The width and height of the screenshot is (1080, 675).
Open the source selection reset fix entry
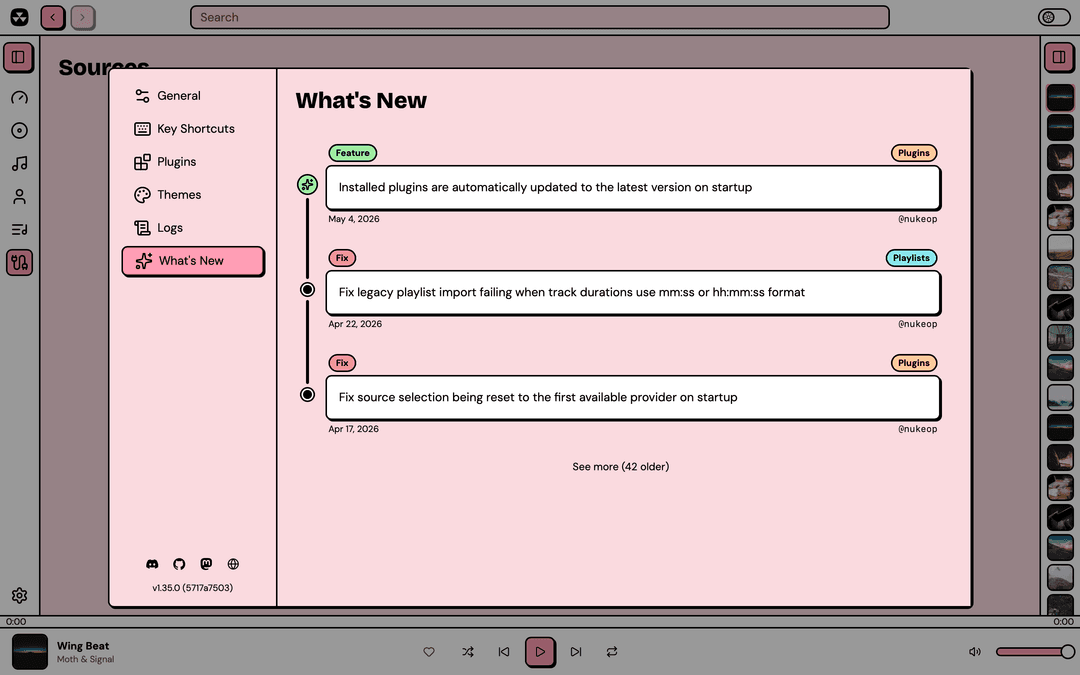click(x=633, y=397)
